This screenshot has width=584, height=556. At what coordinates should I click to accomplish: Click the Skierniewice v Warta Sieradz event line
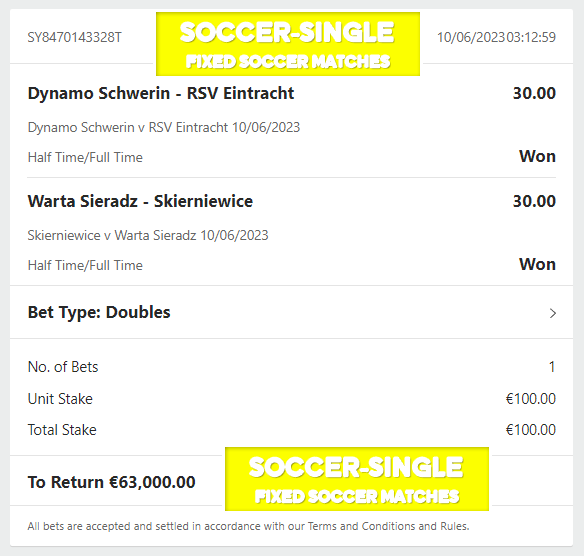pos(148,235)
